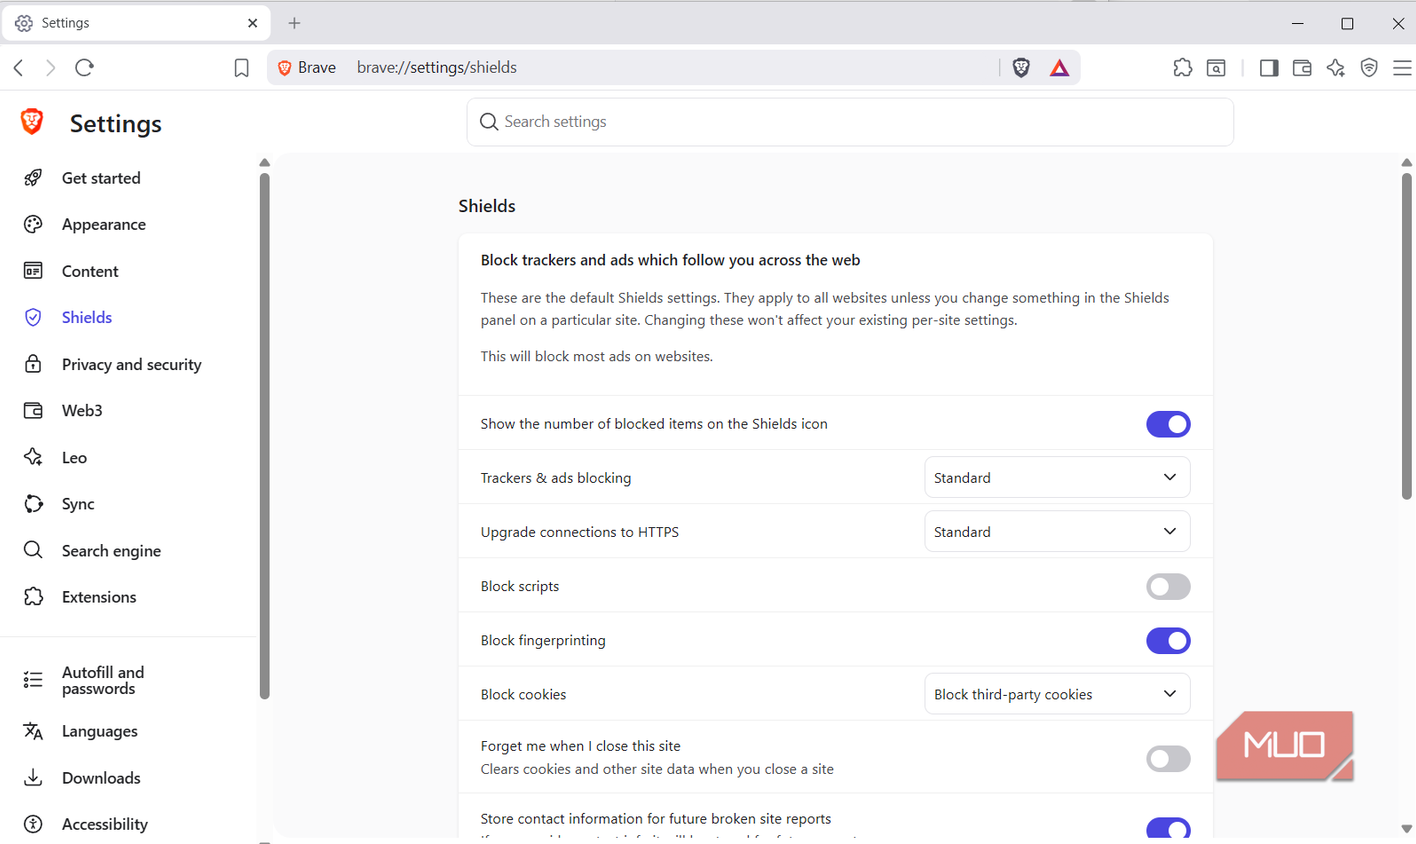1416x844 pixels.
Task: Disable the Block fingerprinting switch
Action: (x=1168, y=640)
